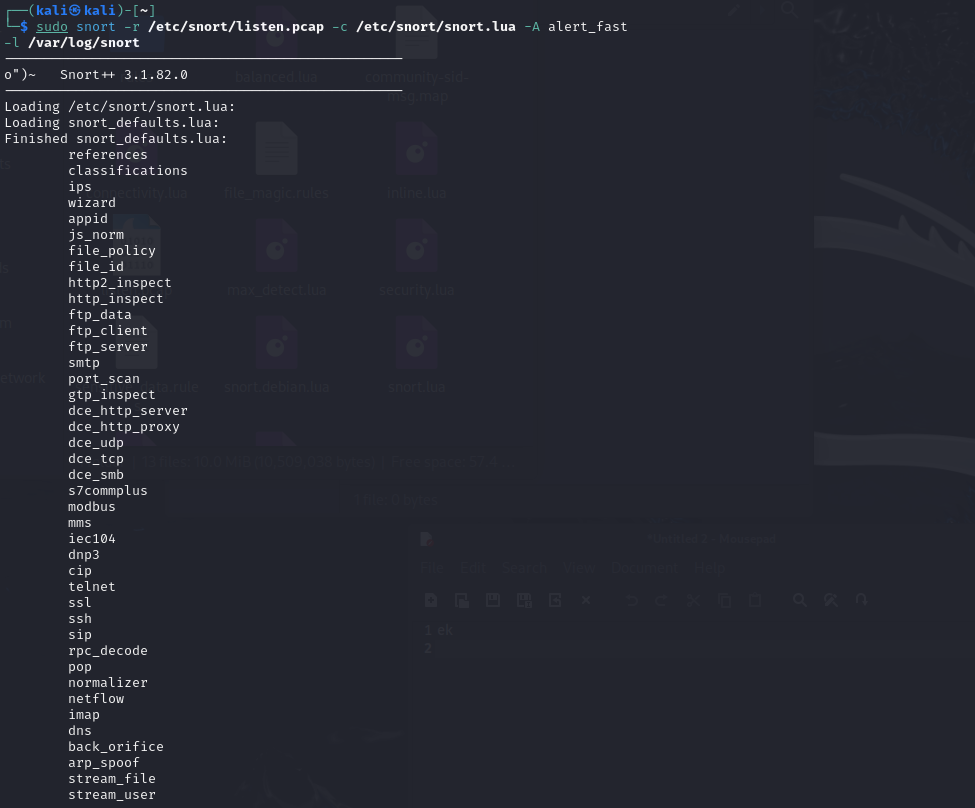Click 'modbus' line in terminal output

pyautogui.click(x=91, y=506)
